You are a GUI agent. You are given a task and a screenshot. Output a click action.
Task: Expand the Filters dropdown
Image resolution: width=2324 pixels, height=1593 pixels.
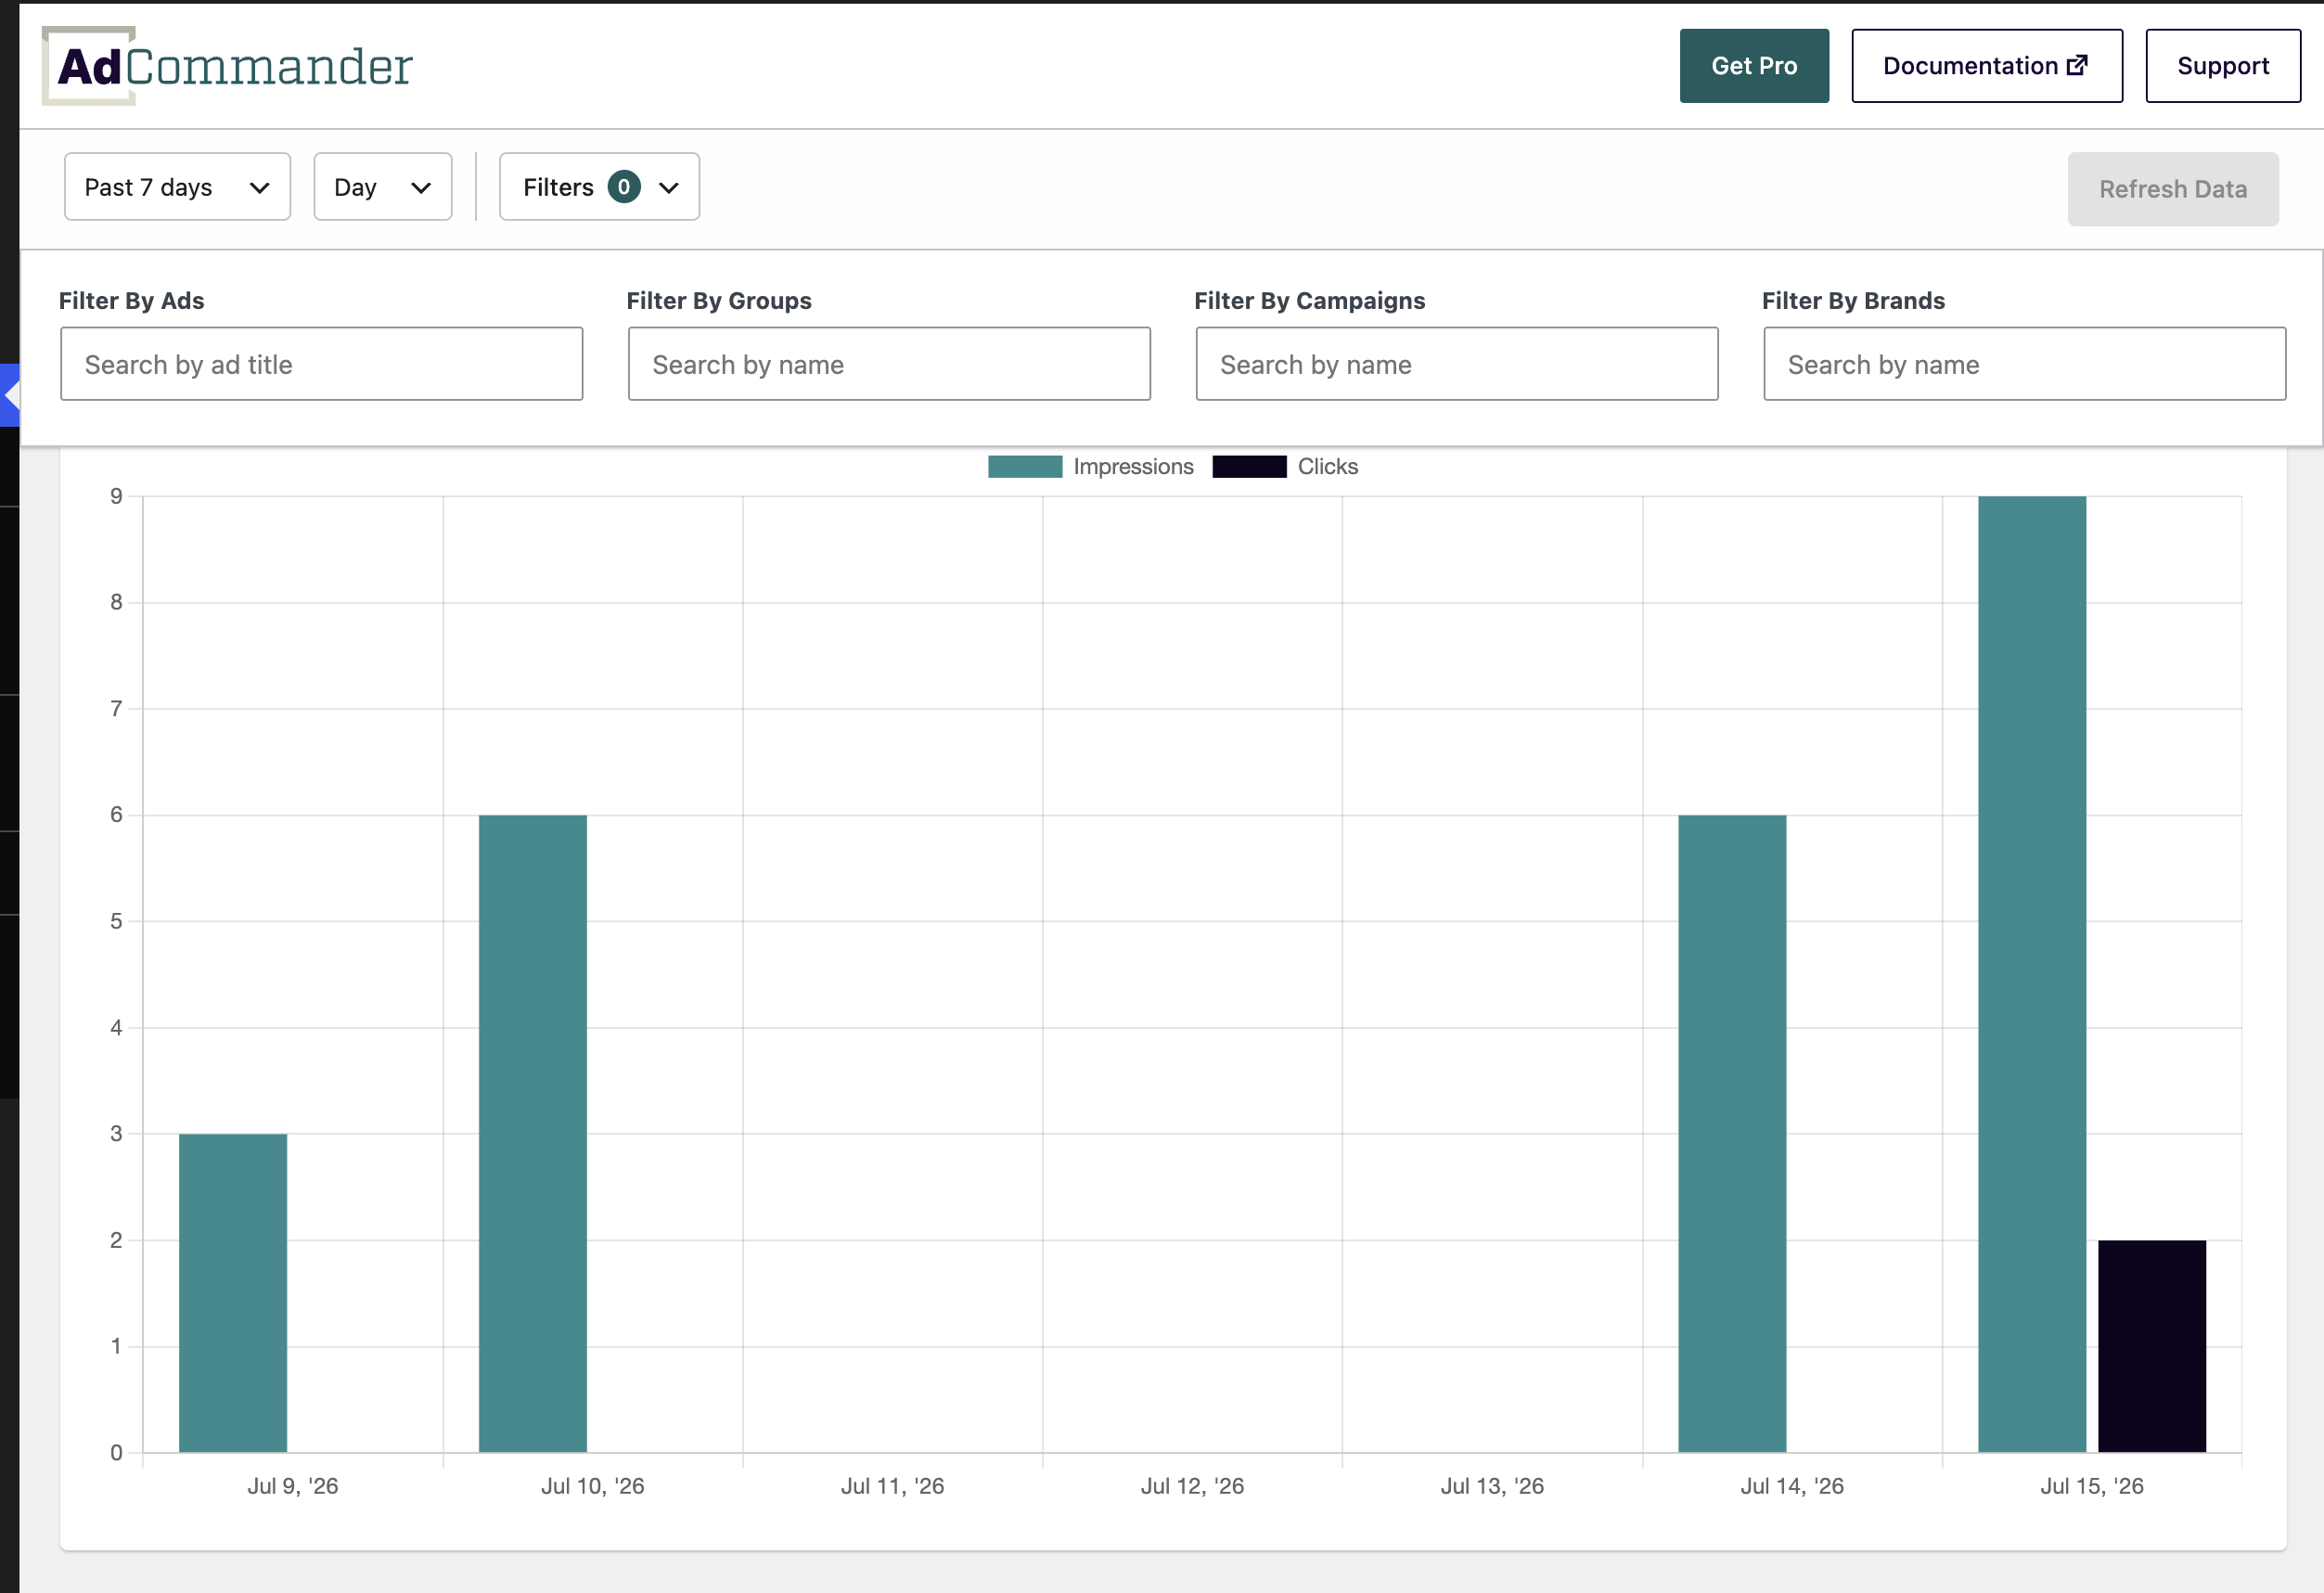tap(599, 187)
